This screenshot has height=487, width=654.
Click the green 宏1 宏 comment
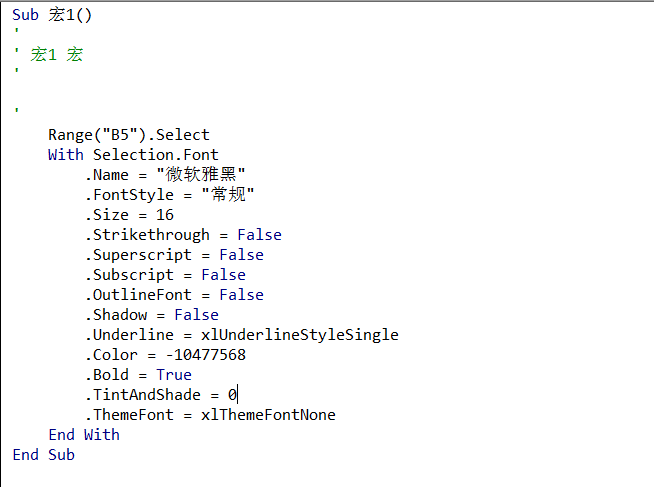point(57,55)
